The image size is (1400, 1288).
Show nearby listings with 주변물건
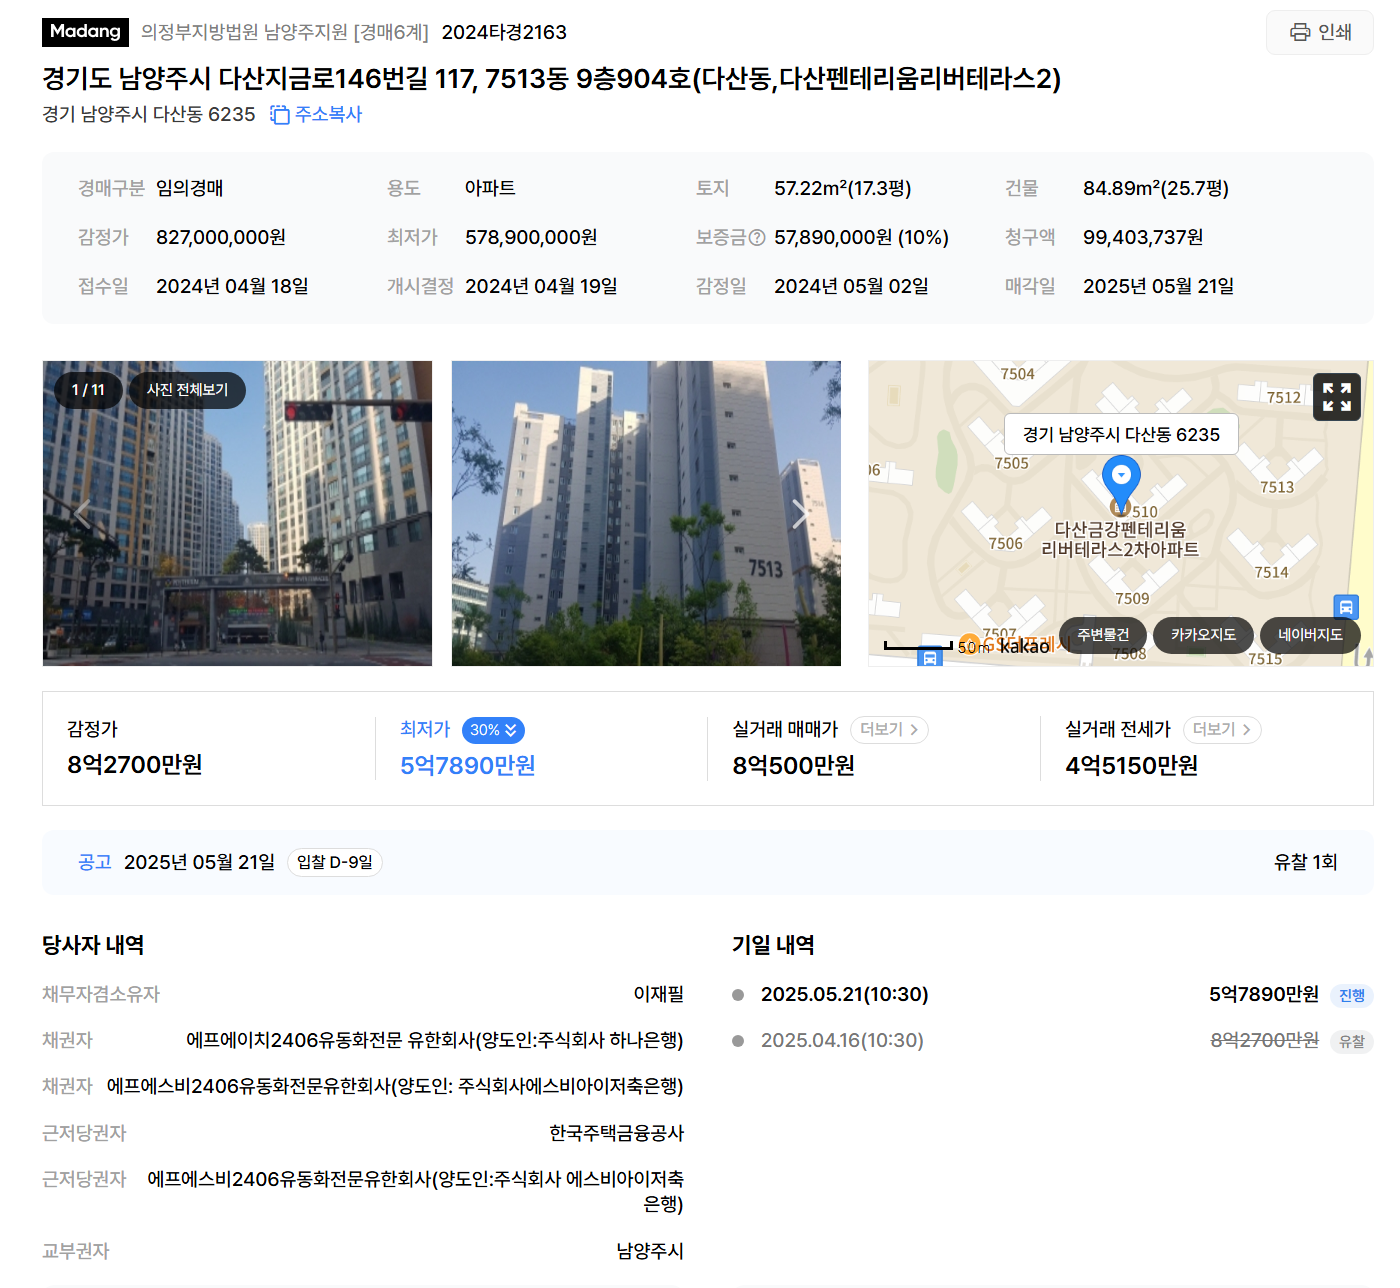(1103, 635)
